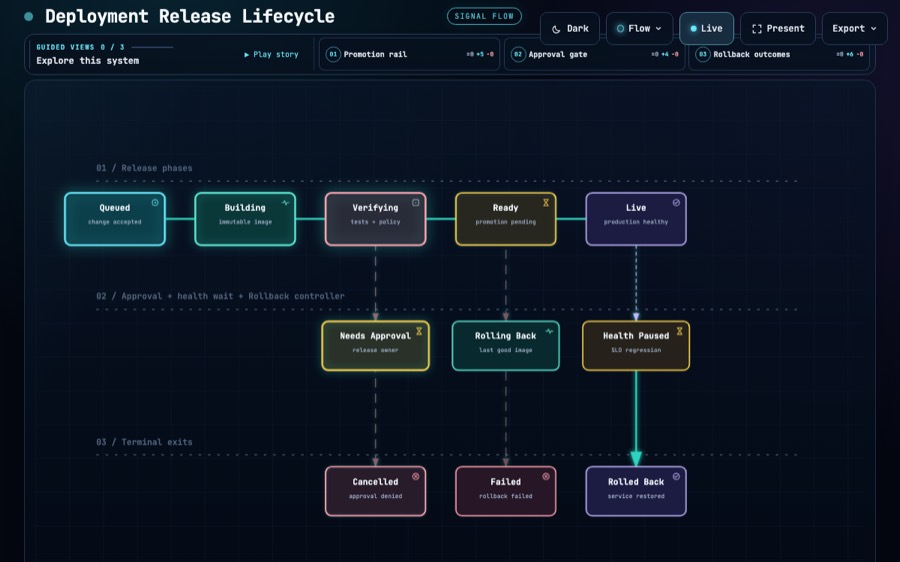Screen dimensions: 900x562
Task: Select the Ready node
Action: coord(506,219)
